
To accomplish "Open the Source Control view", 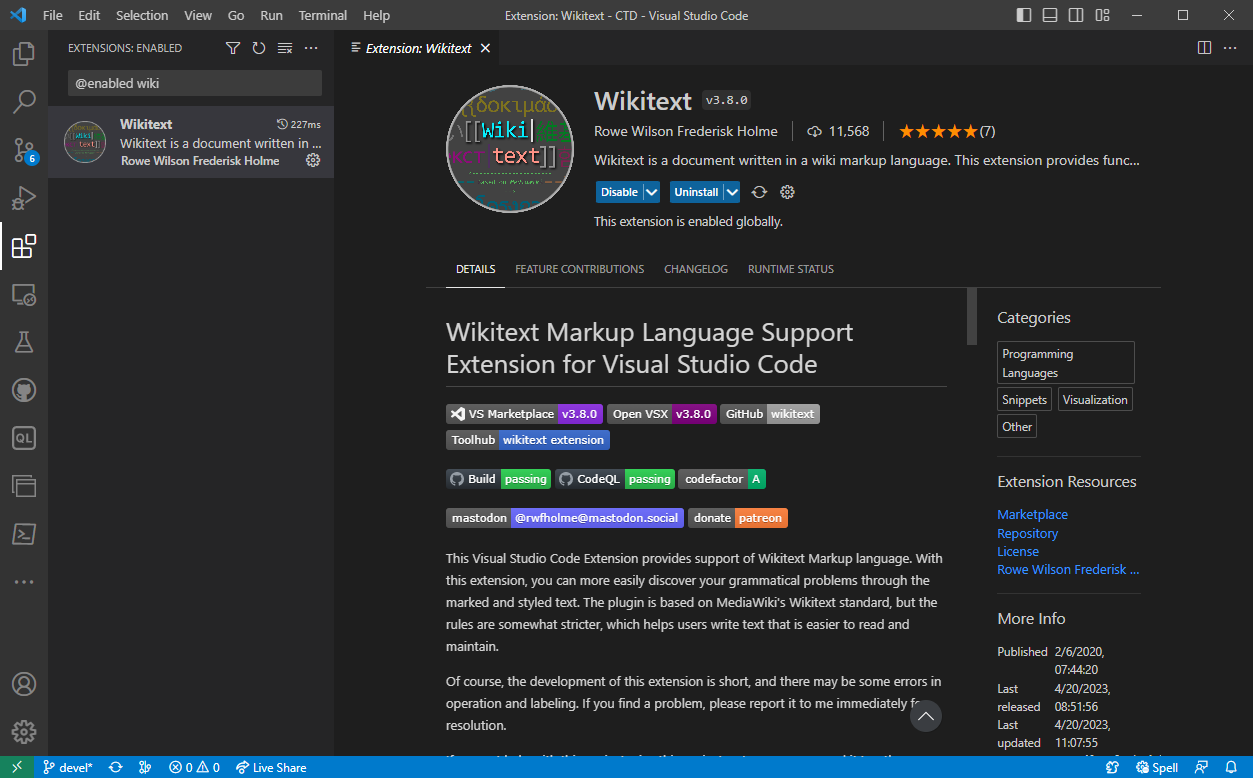I will [x=23, y=150].
